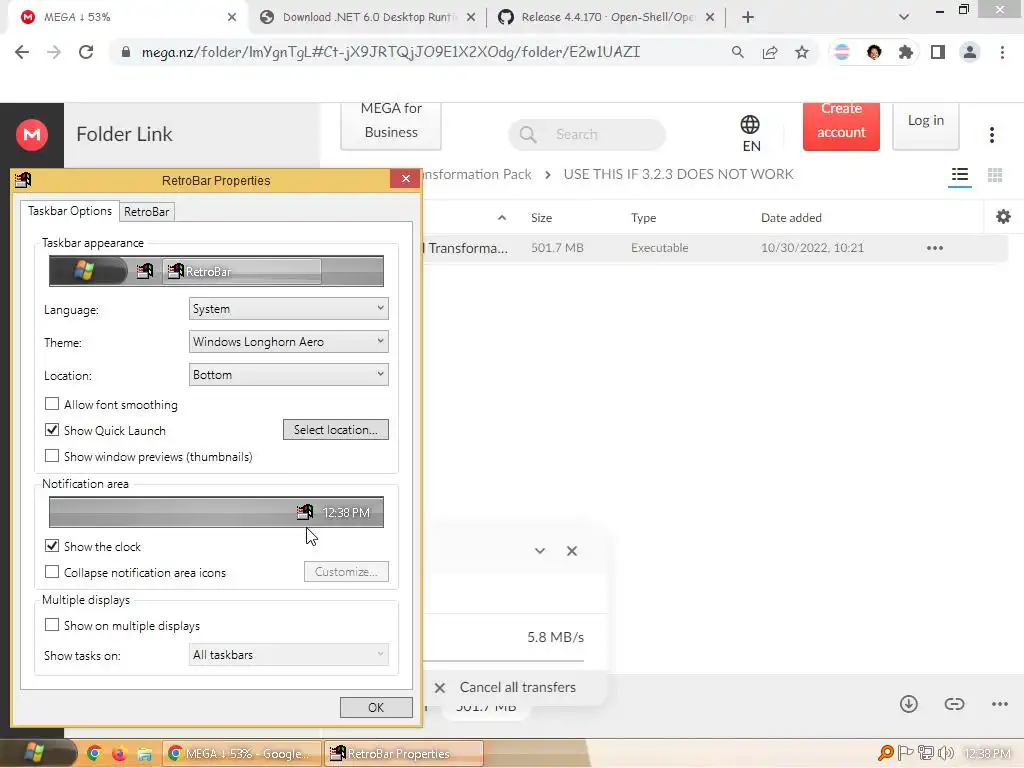The image size is (1024, 768).
Task: Open the Chrome extensions puzzle icon
Action: pyautogui.click(x=905, y=52)
